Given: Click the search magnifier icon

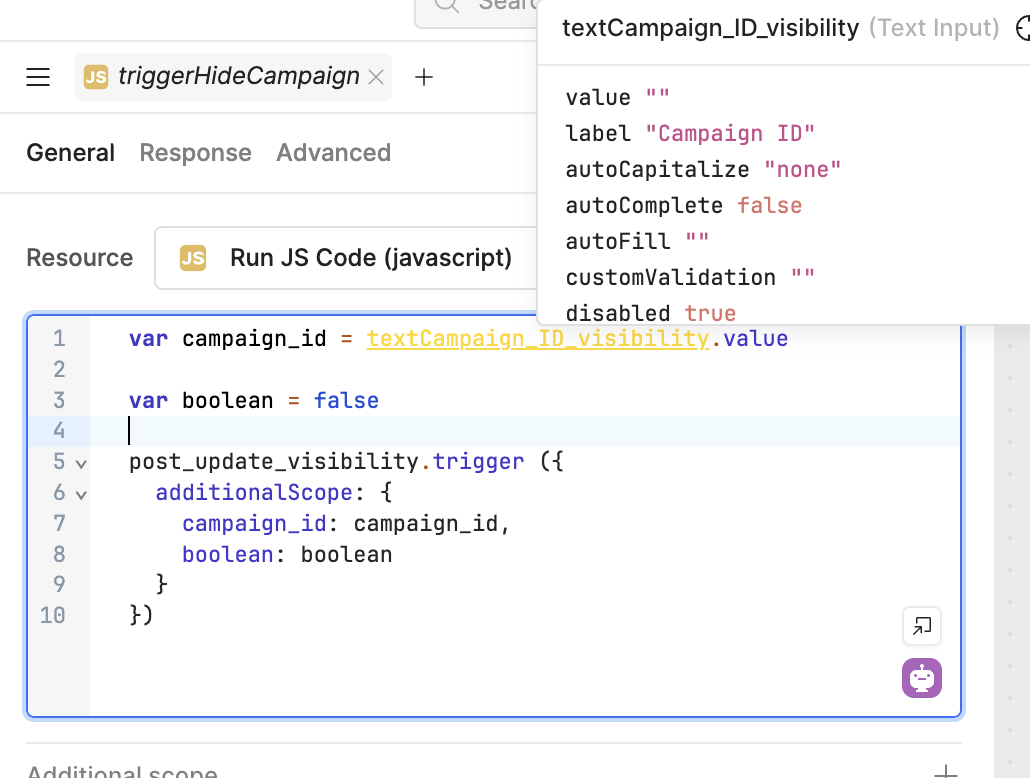Looking at the screenshot, I should click(x=447, y=5).
